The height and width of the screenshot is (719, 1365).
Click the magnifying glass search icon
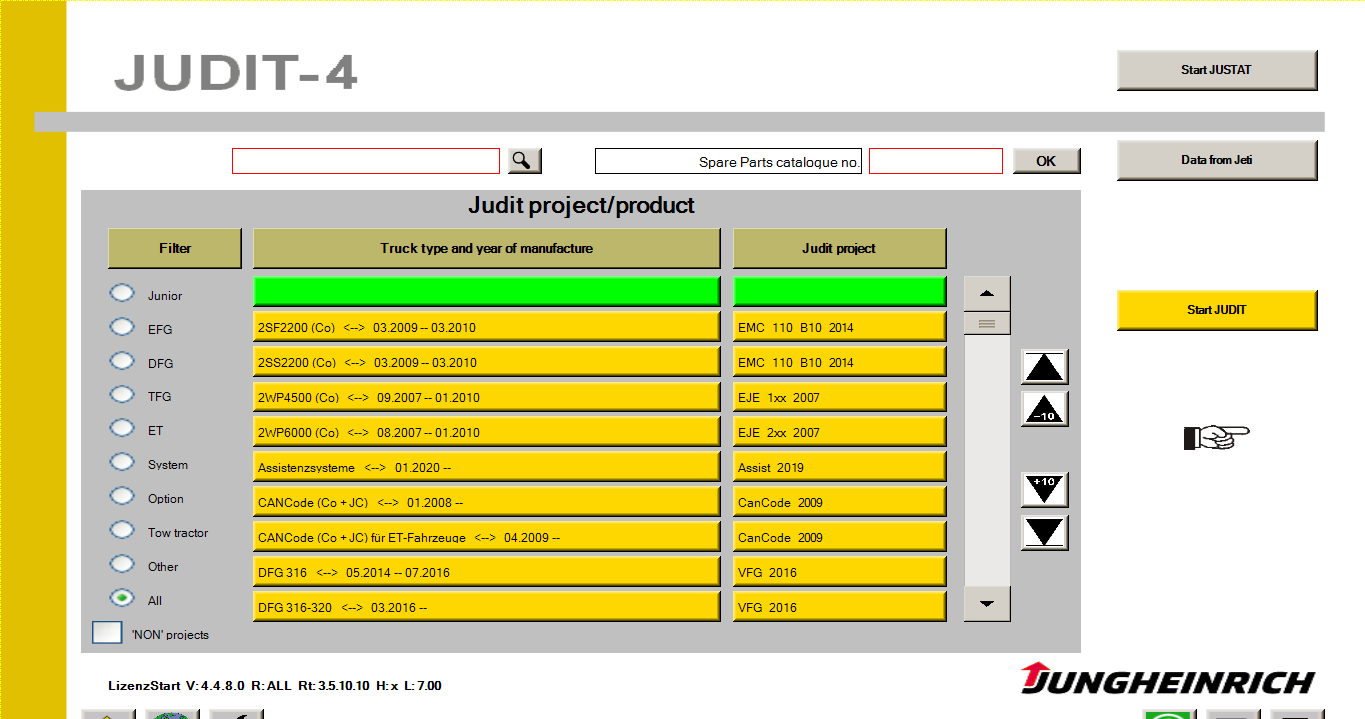(524, 160)
